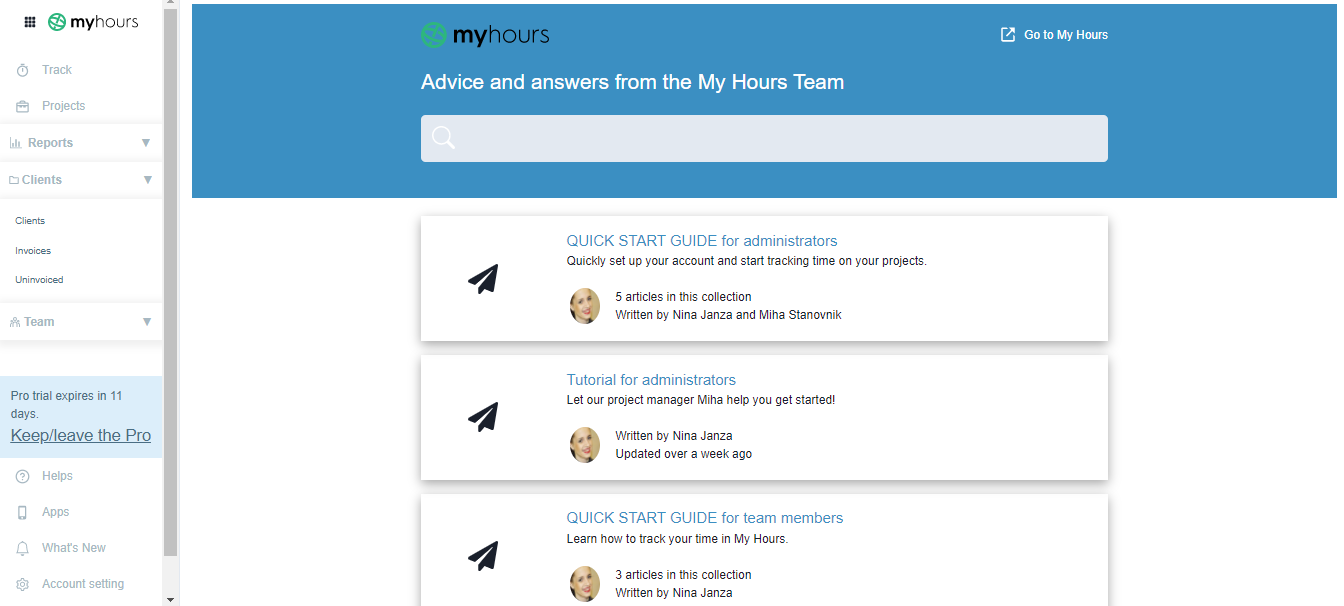1344x606 pixels.
Task: Click paper plane icon for administrators guide
Action: coord(483,279)
